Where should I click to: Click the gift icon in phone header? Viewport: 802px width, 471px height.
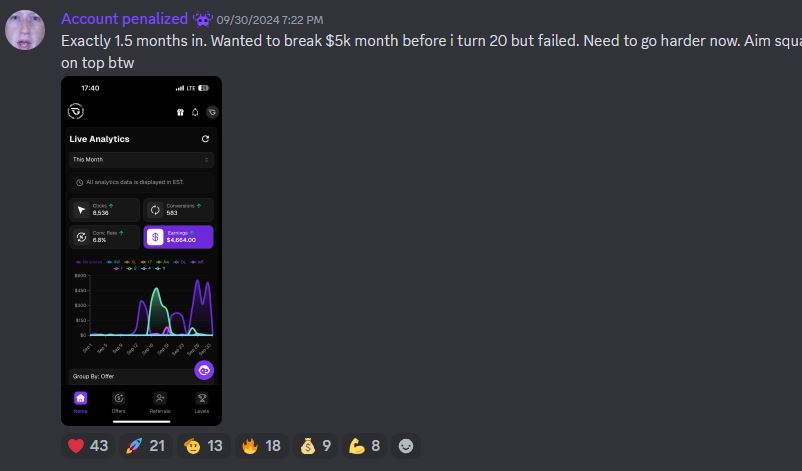pos(180,112)
